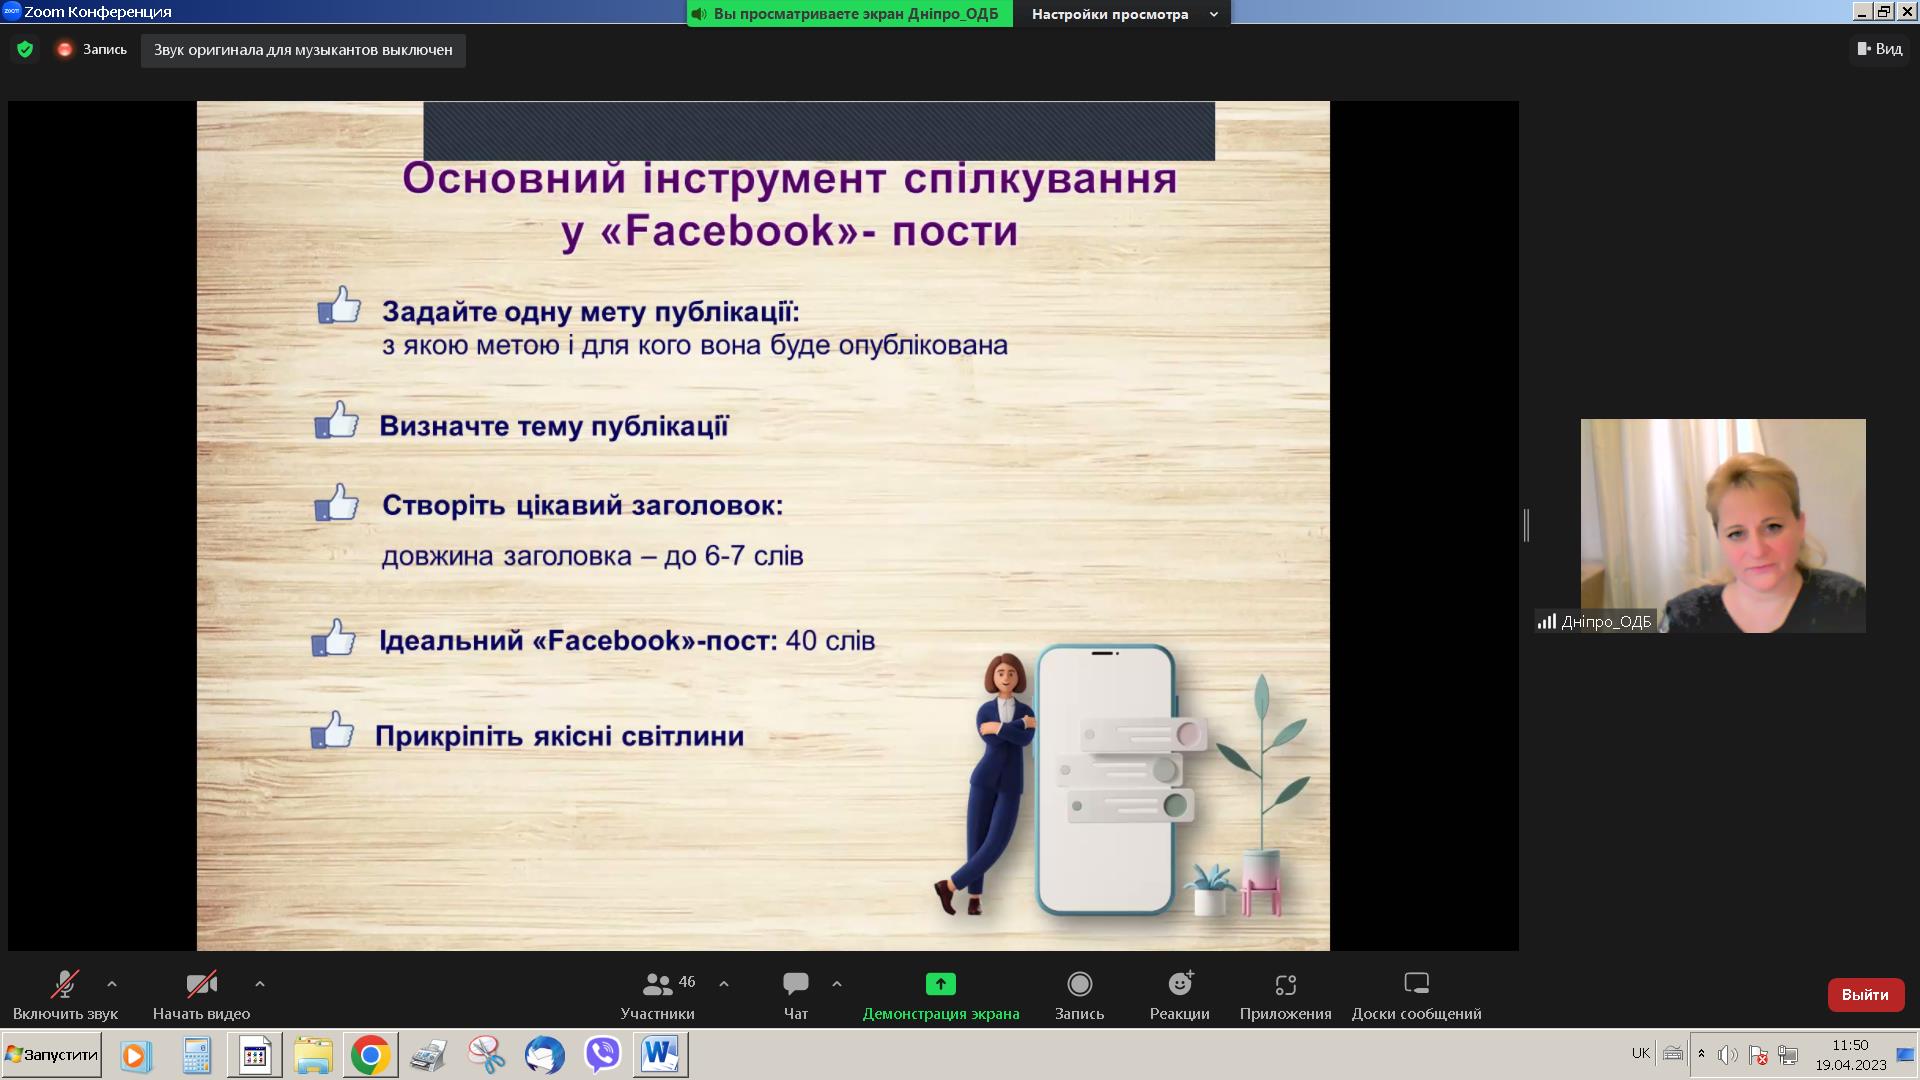
Task: Click the Дніпро_ОДБ participant video thumbnail
Action: click(1722, 525)
